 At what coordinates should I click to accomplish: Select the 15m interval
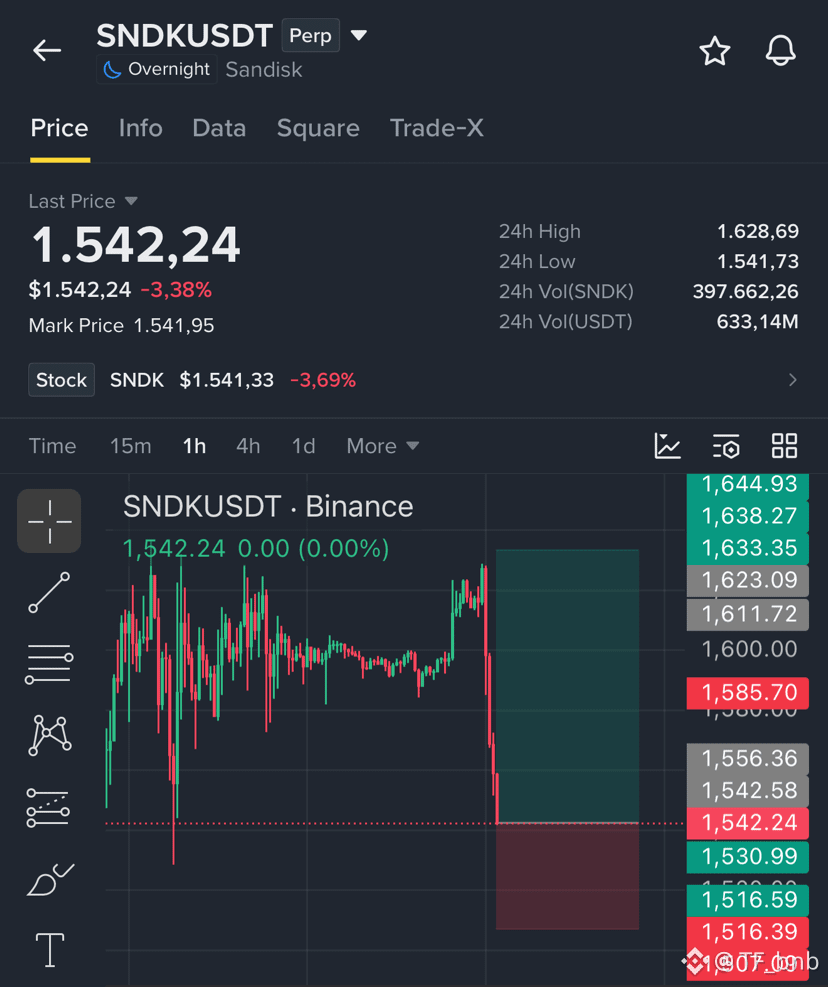pos(130,446)
